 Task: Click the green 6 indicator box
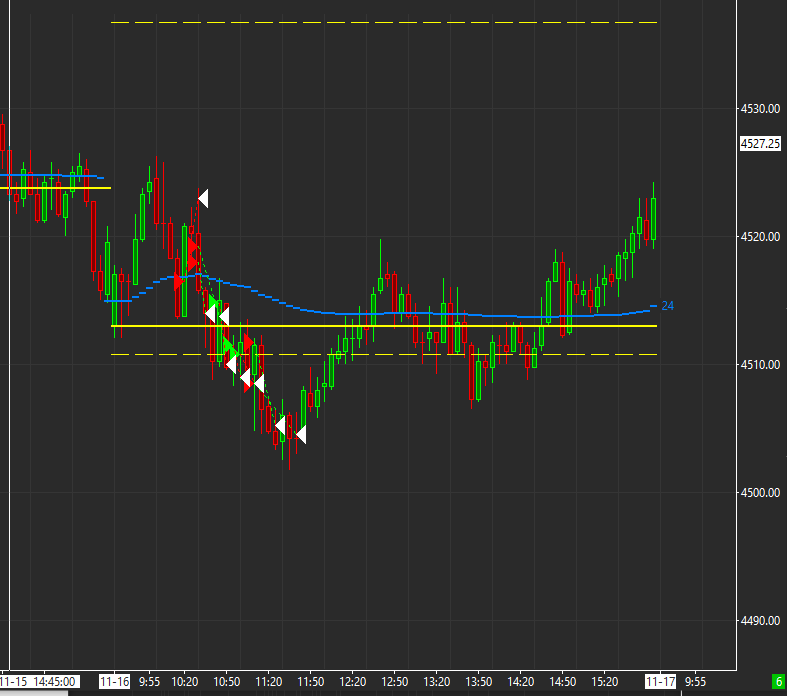[779, 682]
